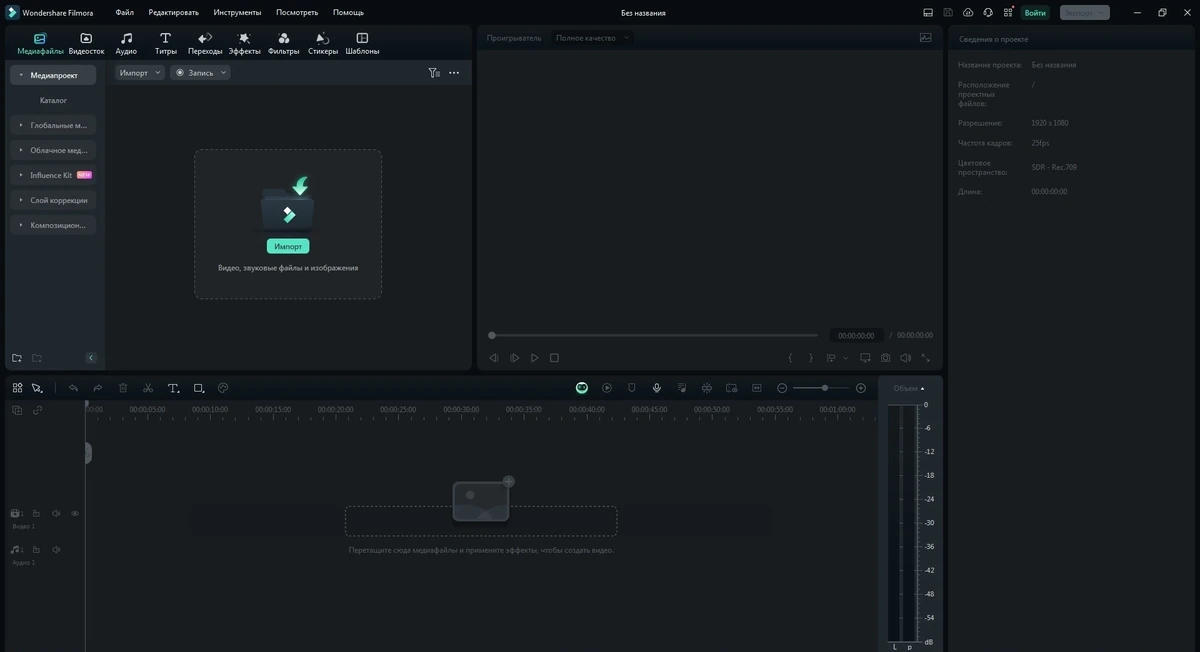This screenshot has width=1200, height=652.
Task: Click the voiceover microphone icon in timeline
Action: click(657, 388)
